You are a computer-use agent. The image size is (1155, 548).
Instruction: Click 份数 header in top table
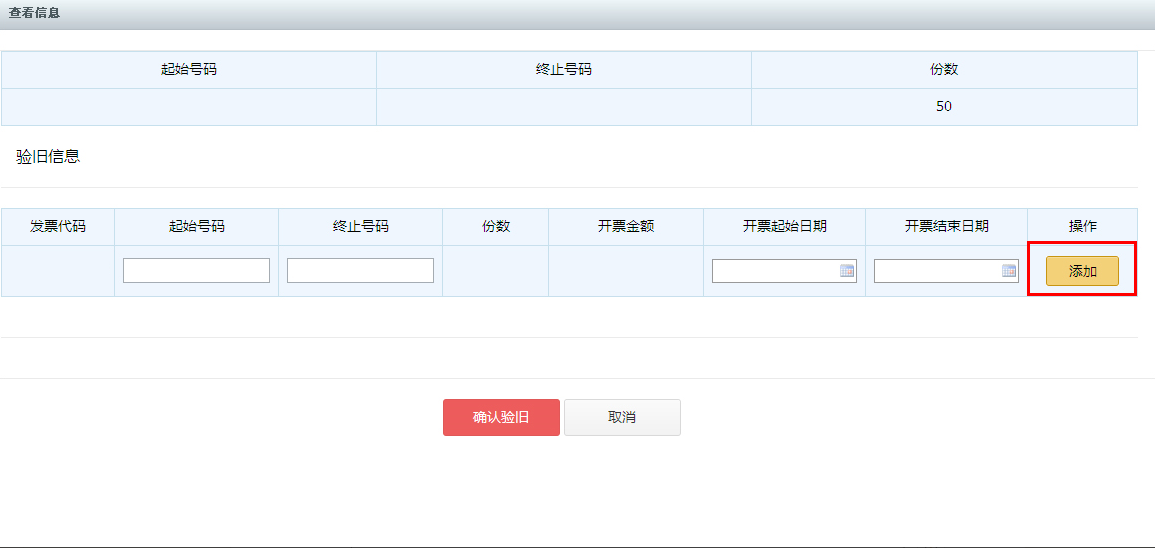tap(944, 70)
